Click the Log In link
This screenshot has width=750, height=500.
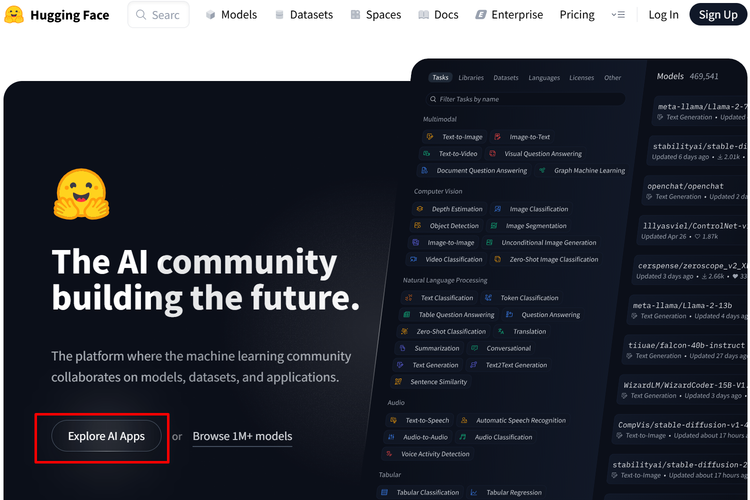pyautogui.click(x=663, y=15)
